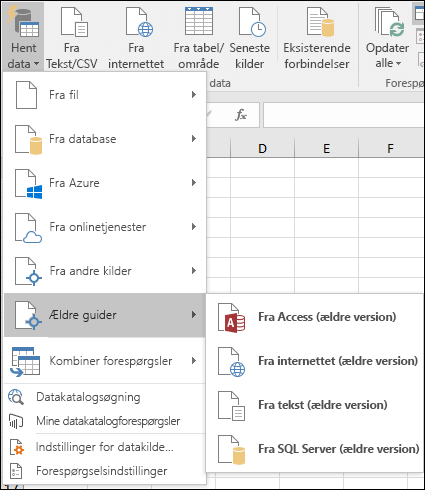Expand the Fra fil submenu arrow

click(194, 95)
